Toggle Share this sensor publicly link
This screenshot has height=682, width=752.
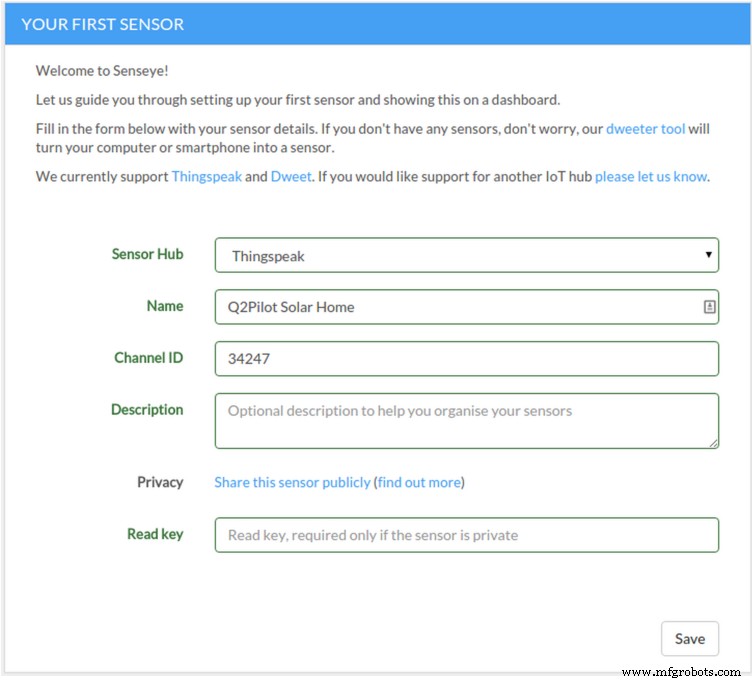(292, 482)
